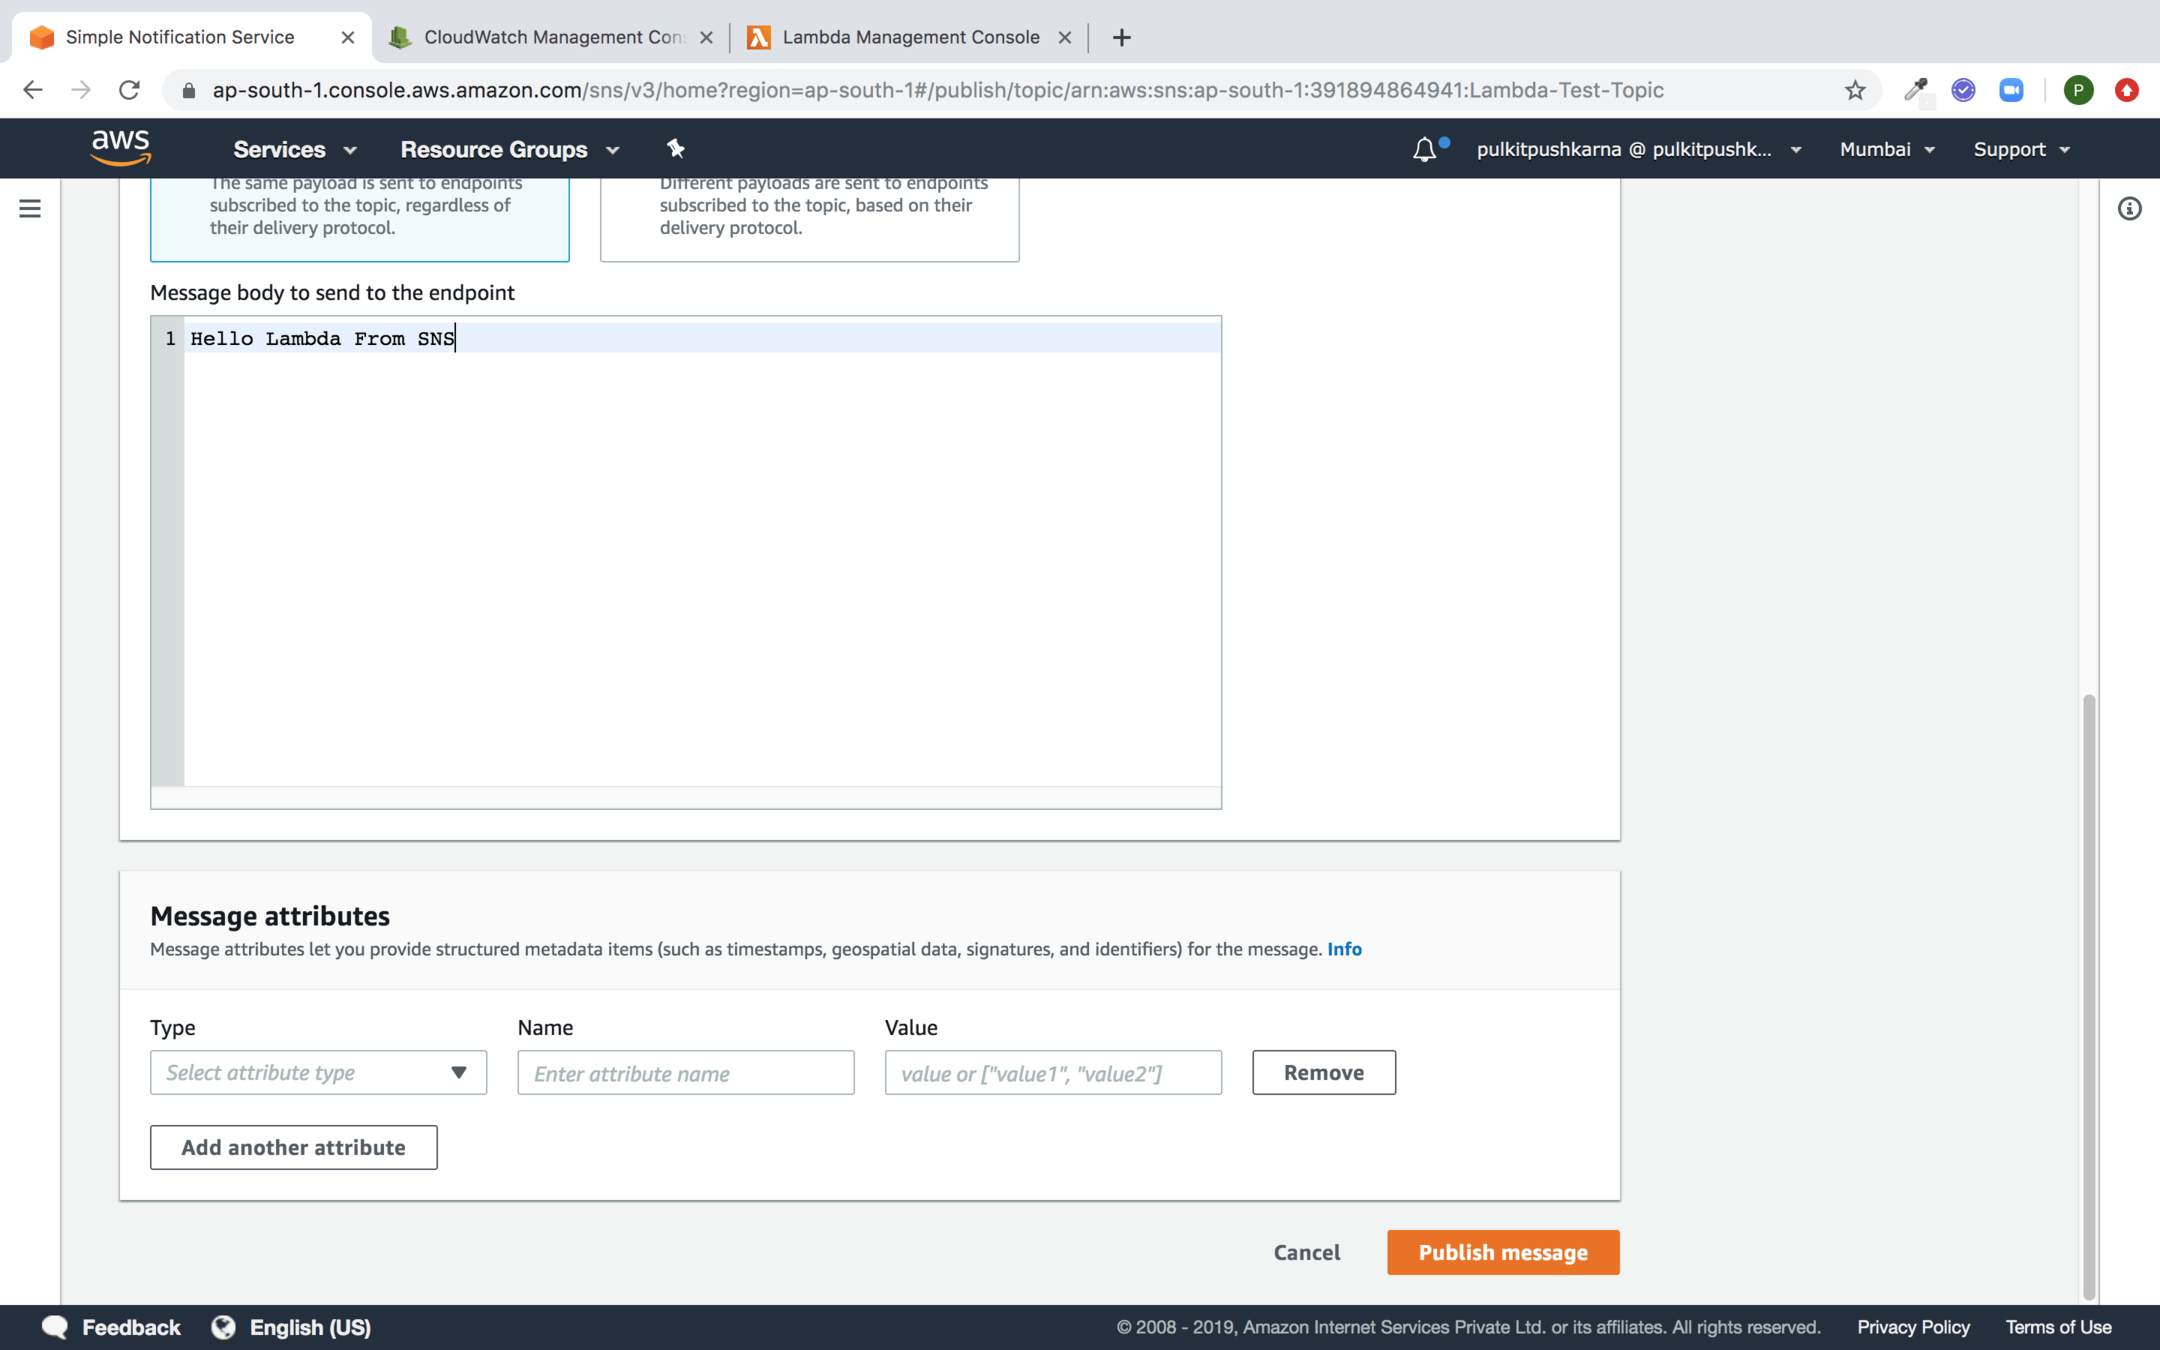Screen dimensions: 2160x1350
Task: Bookmark page with the star icon
Action: [1855, 90]
